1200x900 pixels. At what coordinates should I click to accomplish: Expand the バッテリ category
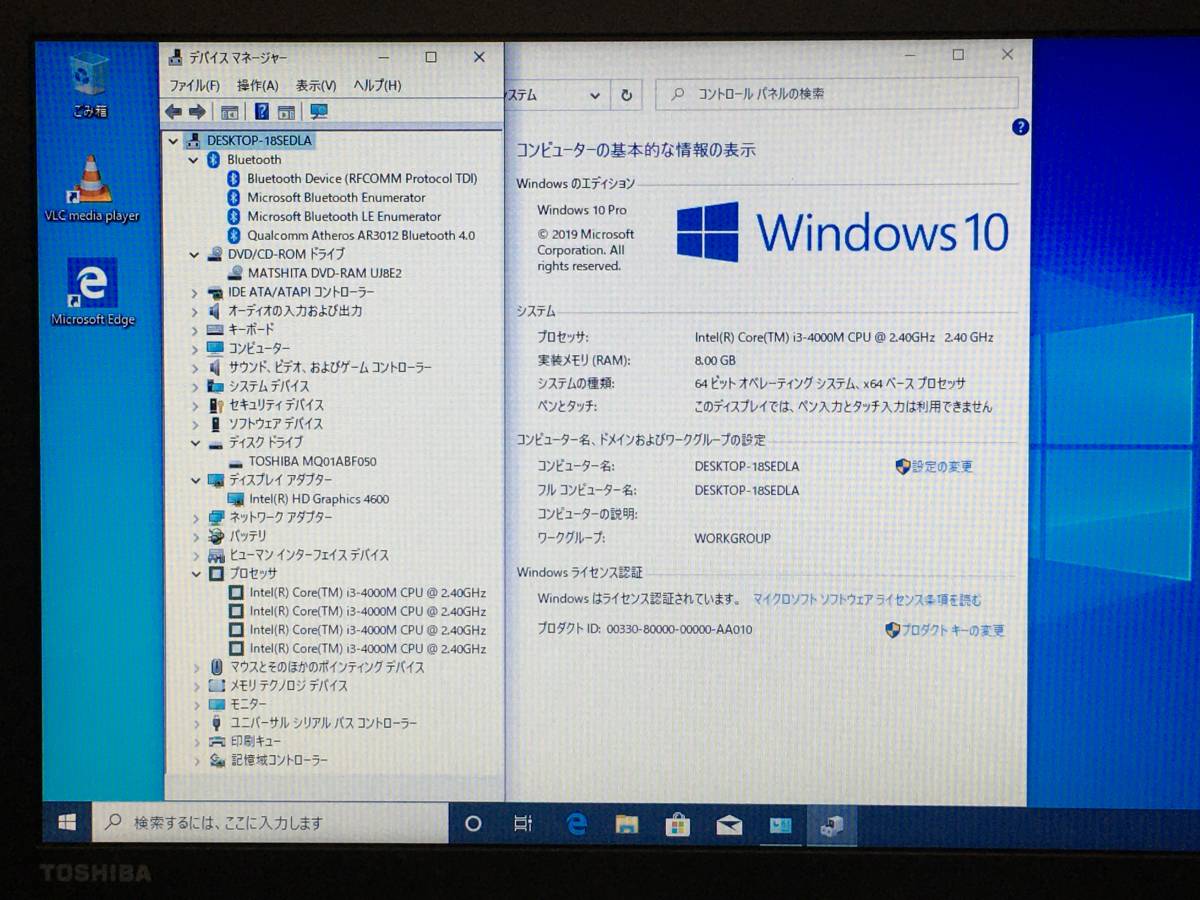195,536
